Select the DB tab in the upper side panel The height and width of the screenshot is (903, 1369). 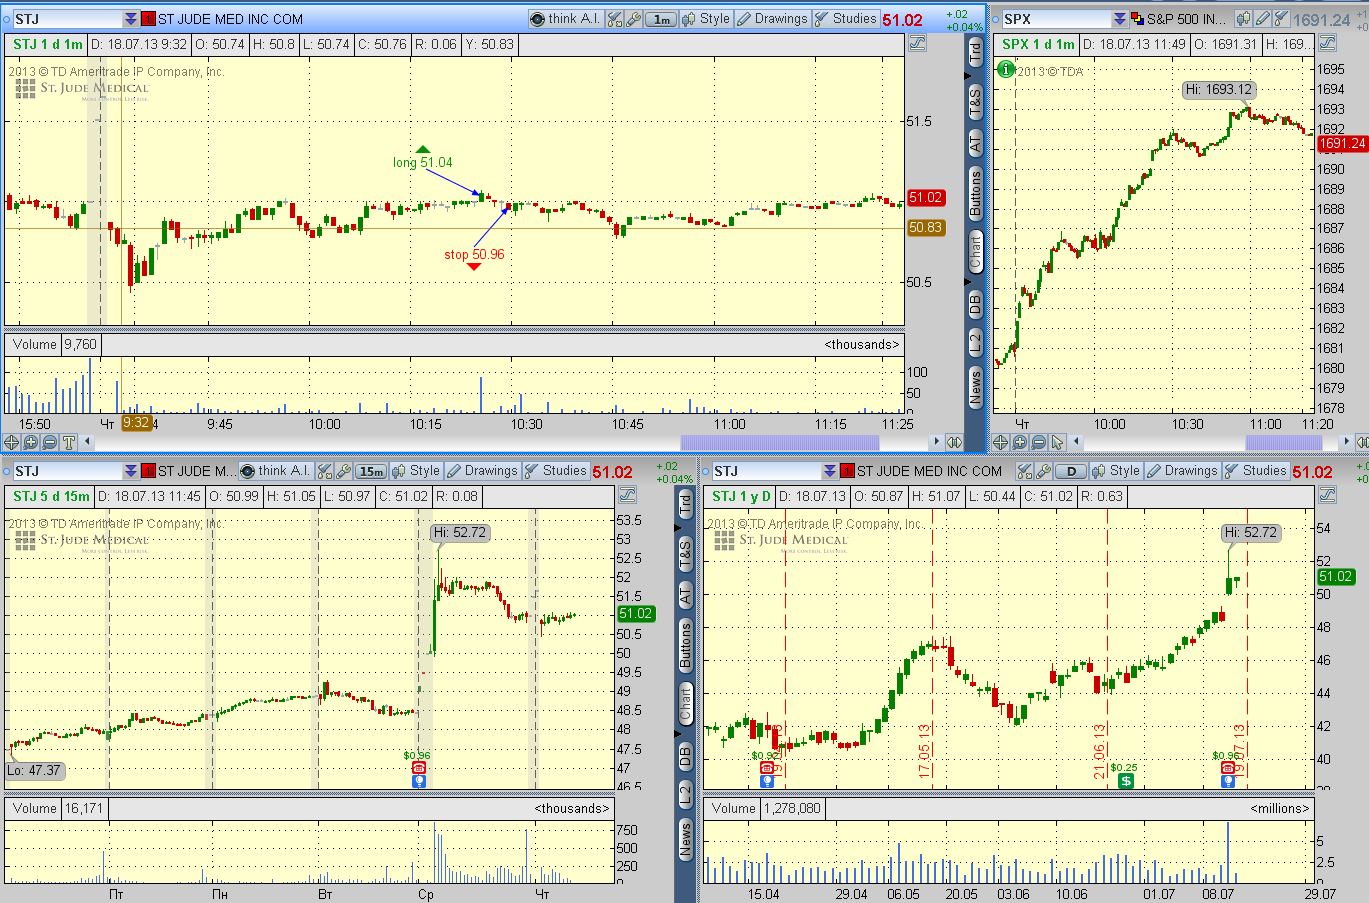click(976, 304)
